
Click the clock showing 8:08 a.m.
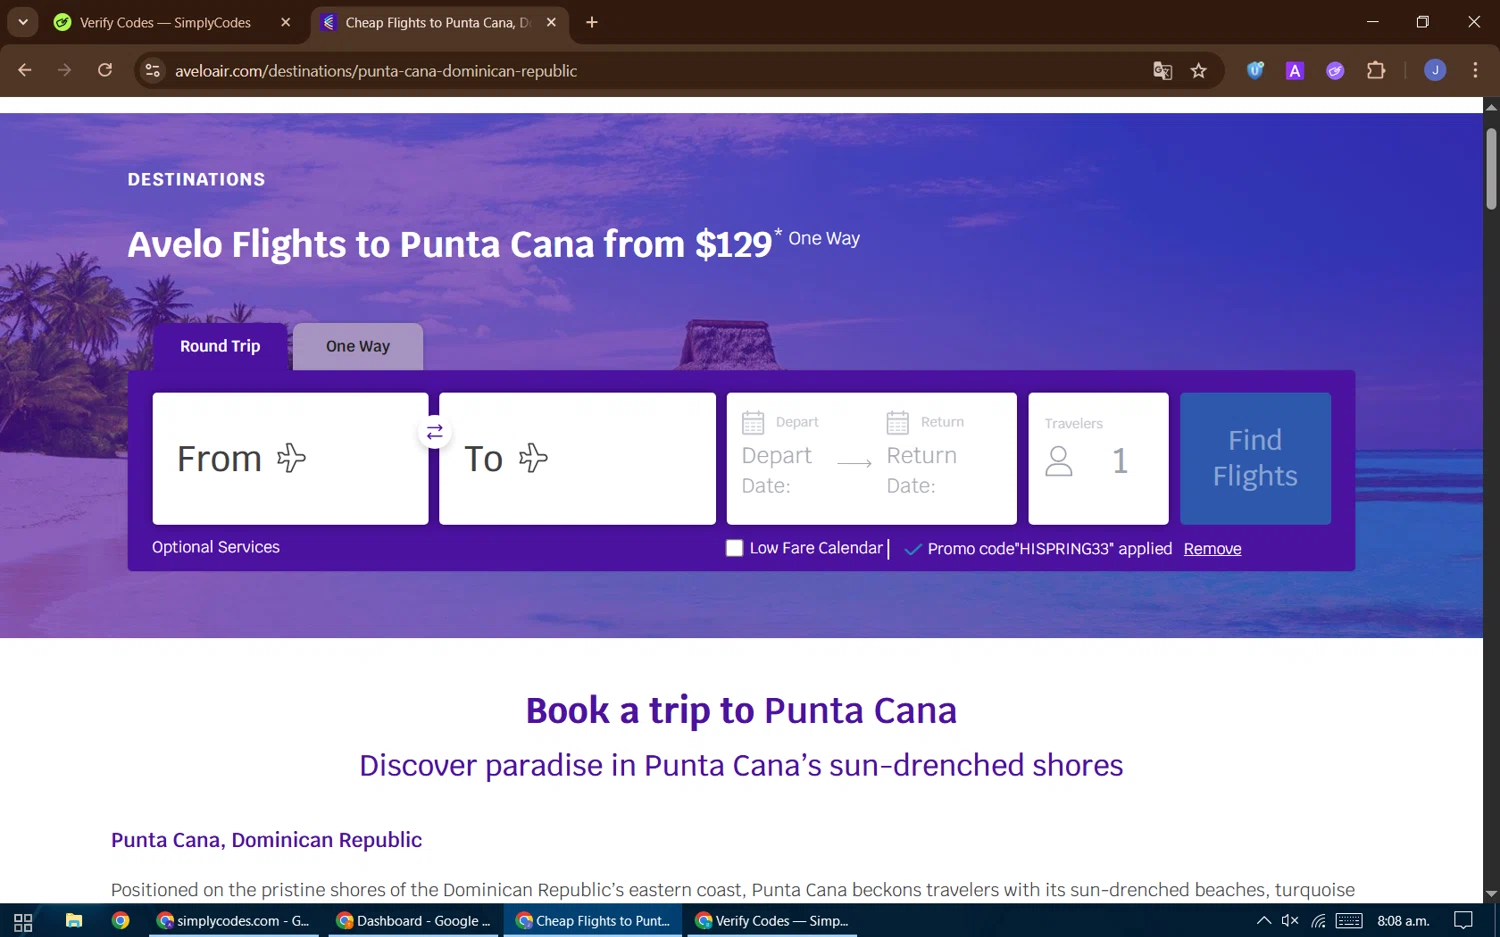[1403, 921]
